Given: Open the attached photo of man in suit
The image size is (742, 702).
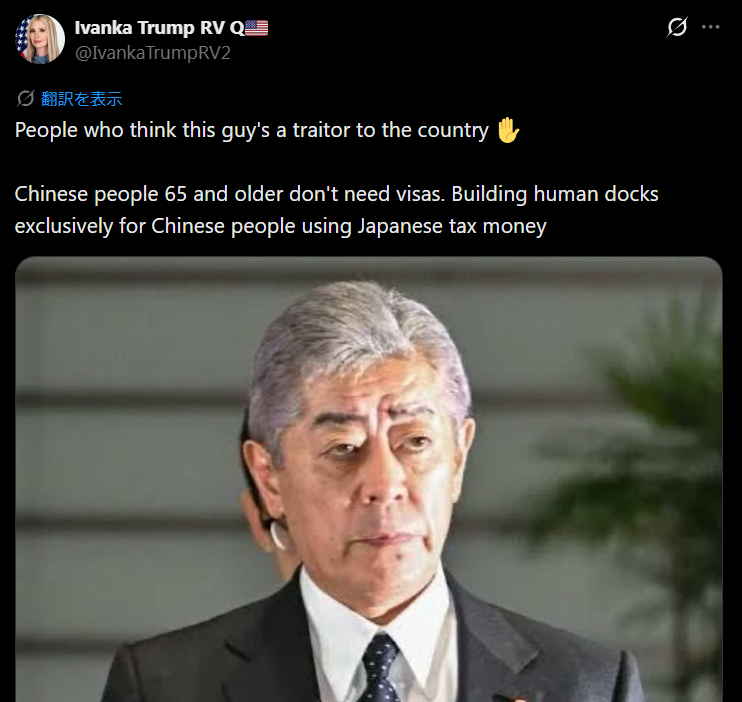Looking at the screenshot, I should tap(369, 479).
